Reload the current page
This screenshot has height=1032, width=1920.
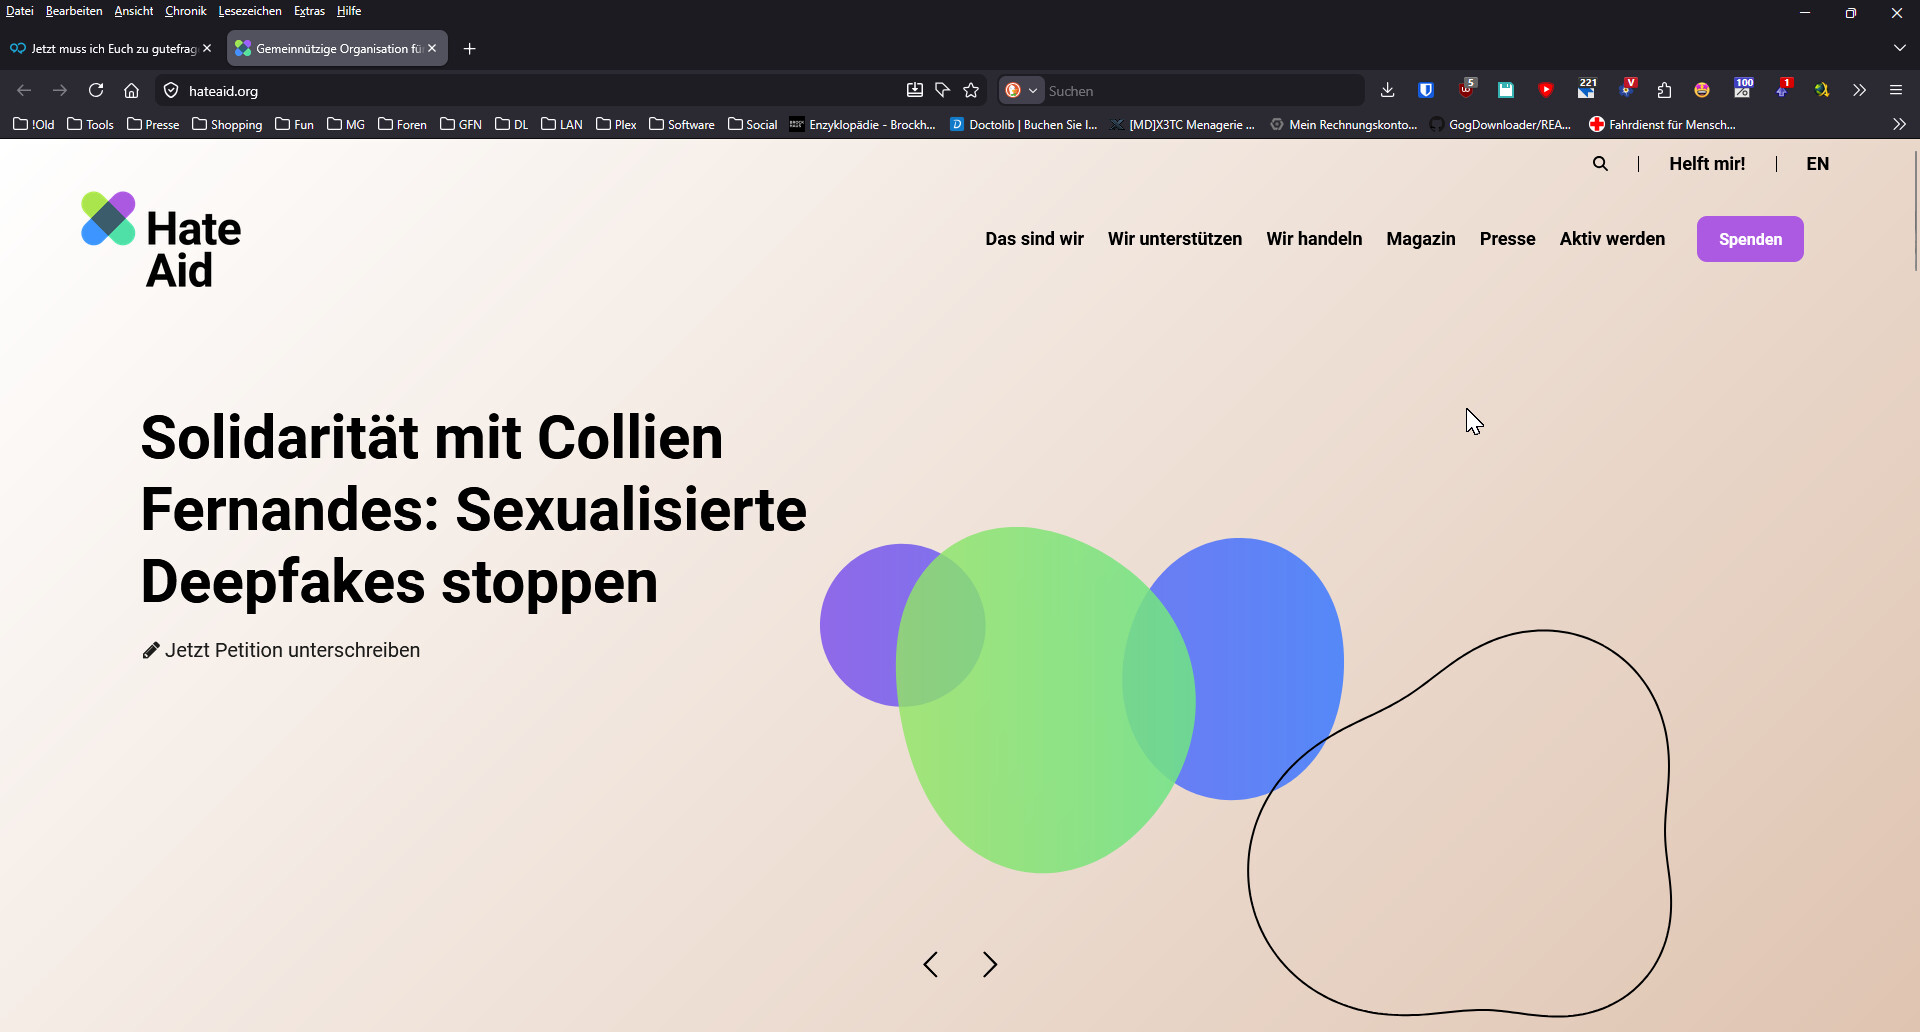pyautogui.click(x=96, y=90)
